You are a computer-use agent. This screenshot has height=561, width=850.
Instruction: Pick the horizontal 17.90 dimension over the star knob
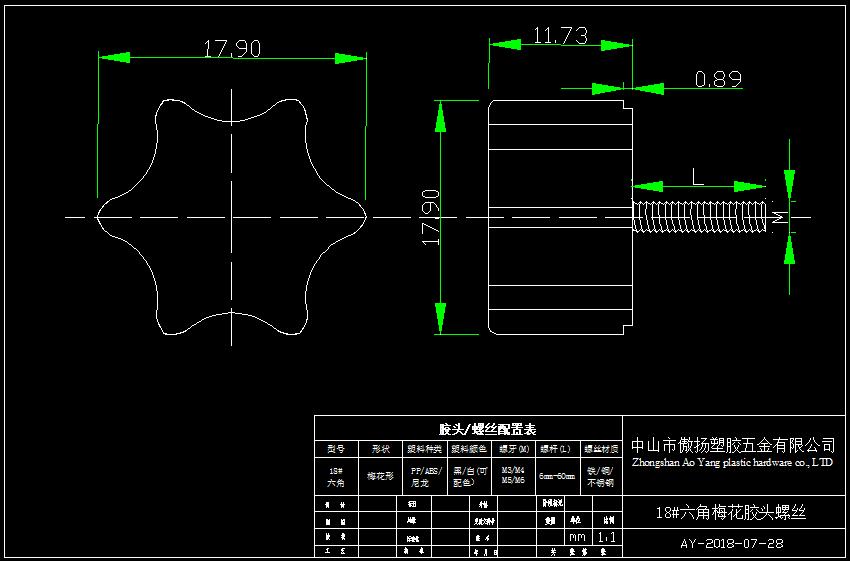232,49
